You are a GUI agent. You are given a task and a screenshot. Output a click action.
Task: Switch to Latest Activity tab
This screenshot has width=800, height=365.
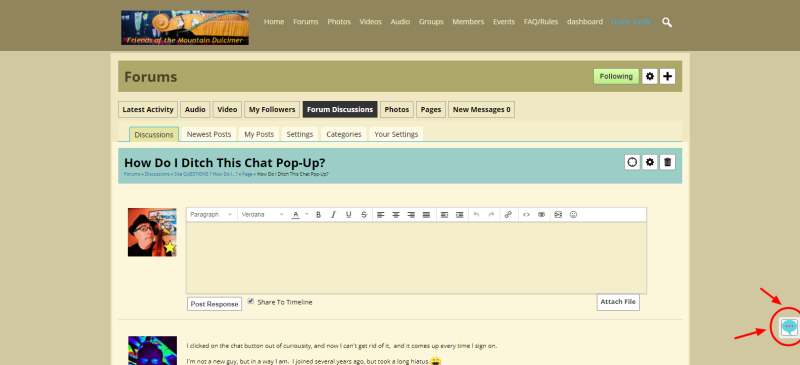click(148, 109)
